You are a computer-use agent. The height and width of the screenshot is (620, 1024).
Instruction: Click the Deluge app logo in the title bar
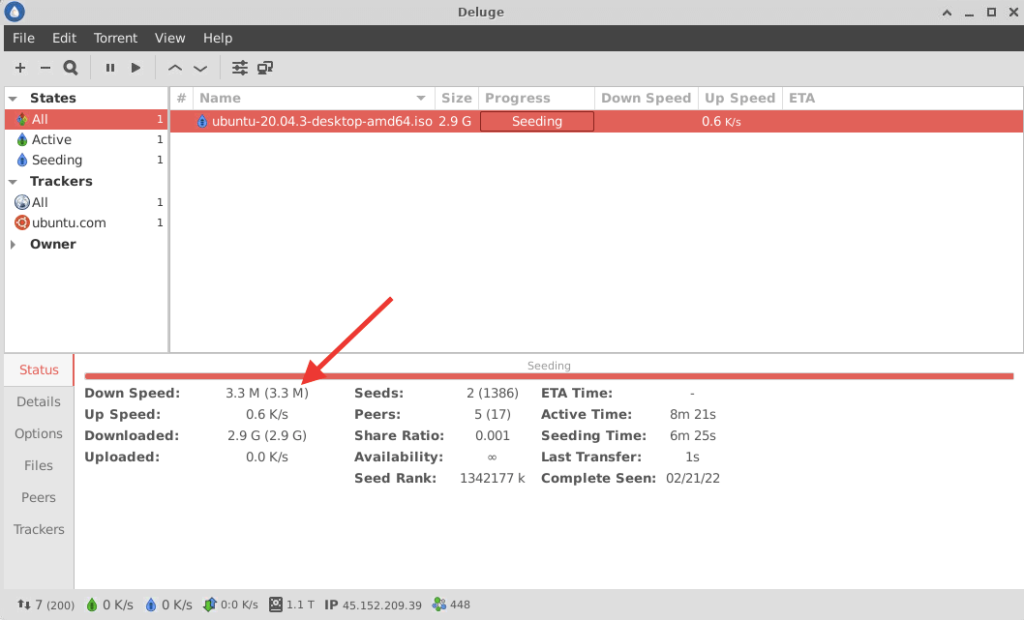[x=14, y=12]
